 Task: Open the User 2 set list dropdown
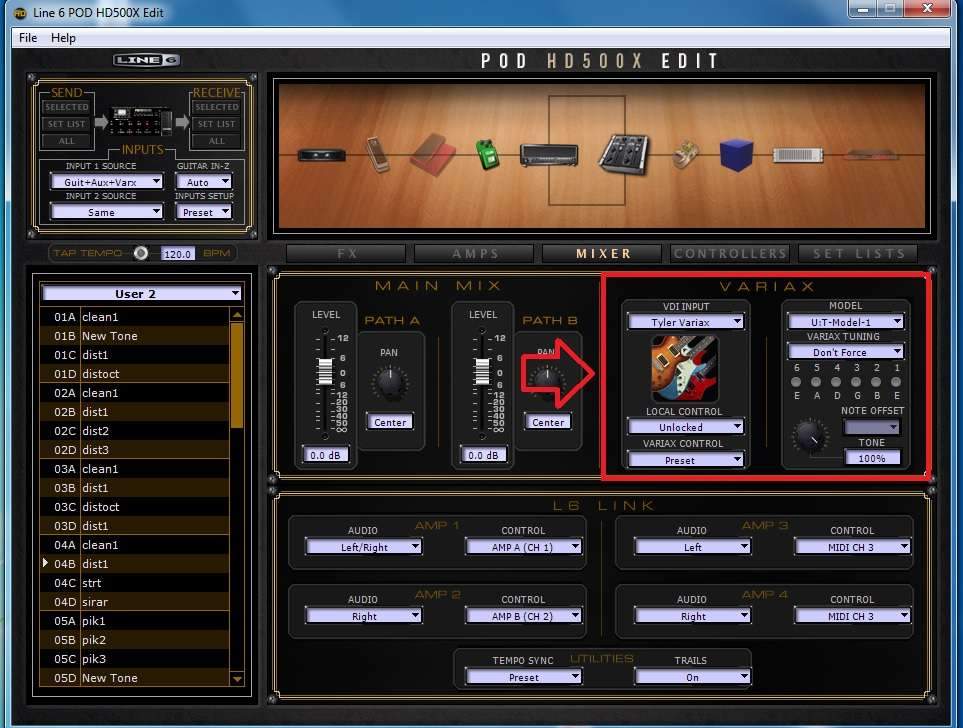[141, 294]
